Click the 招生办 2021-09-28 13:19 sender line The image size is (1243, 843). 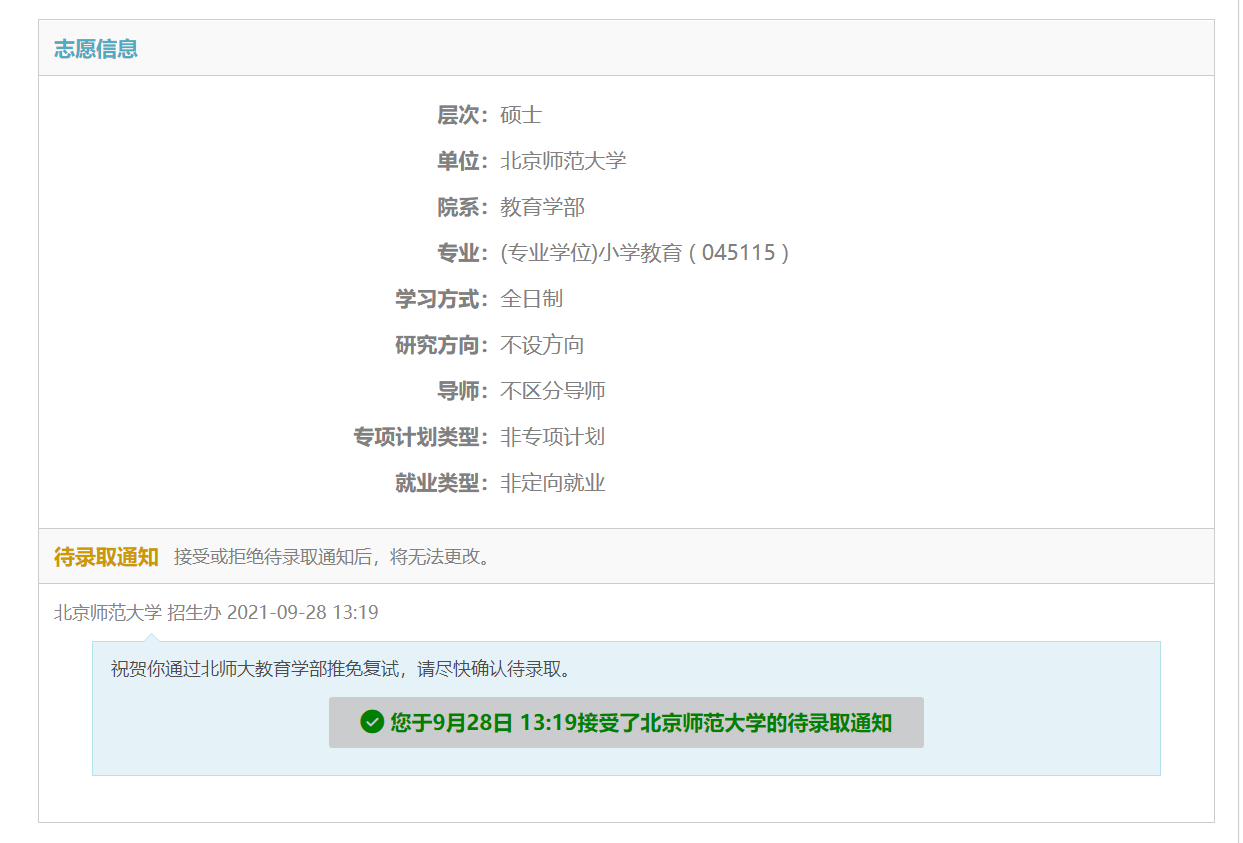tap(216, 612)
